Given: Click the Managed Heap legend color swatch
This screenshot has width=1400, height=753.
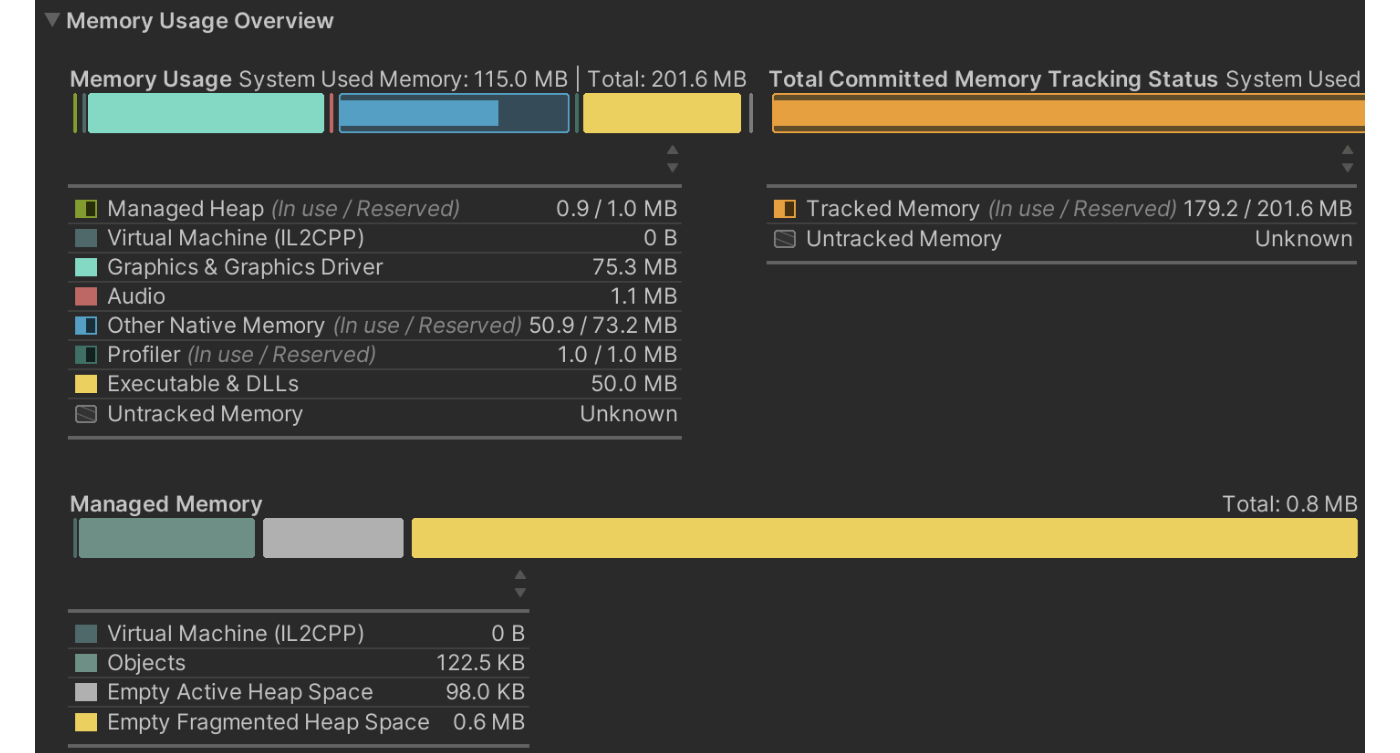Looking at the screenshot, I should [x=85, y=208].
